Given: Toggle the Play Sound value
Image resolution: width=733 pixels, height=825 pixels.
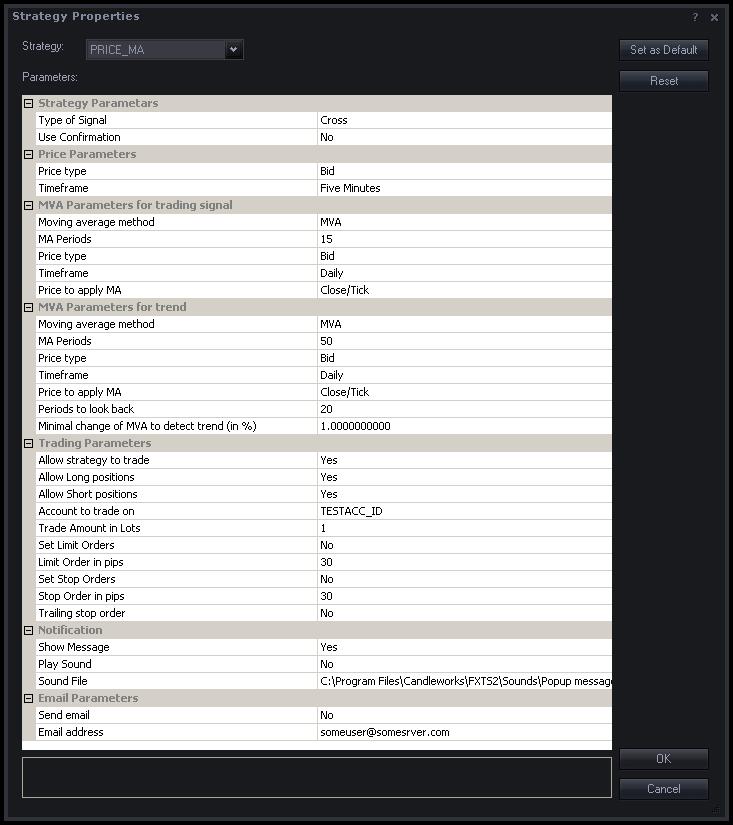Looking at the screenshot, I should click(465, 664).
